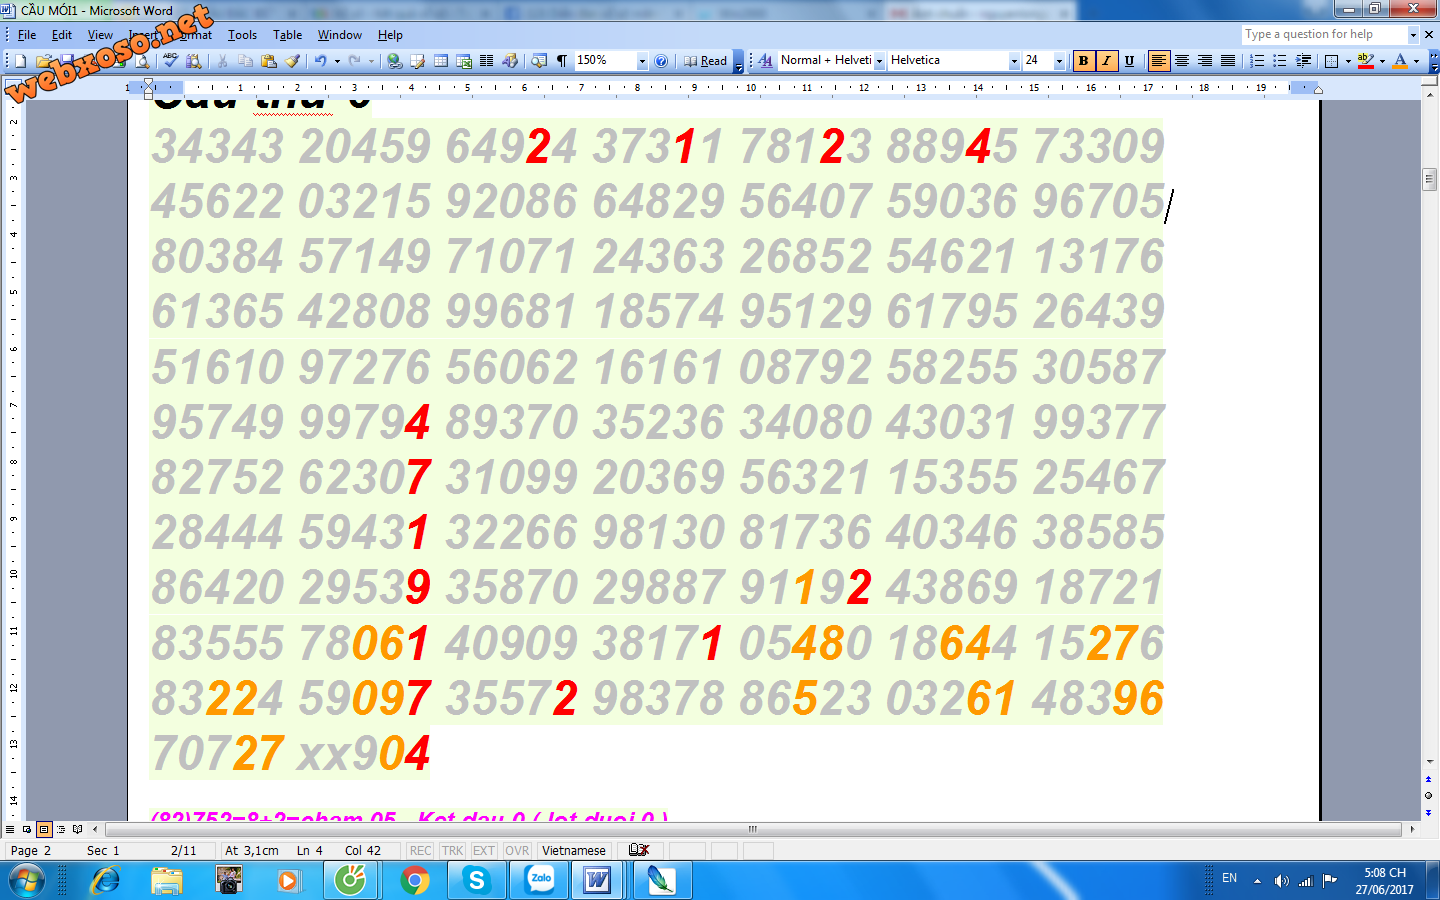Open the Help menu
1440x900 pixels.
click(x=390, y=35)
